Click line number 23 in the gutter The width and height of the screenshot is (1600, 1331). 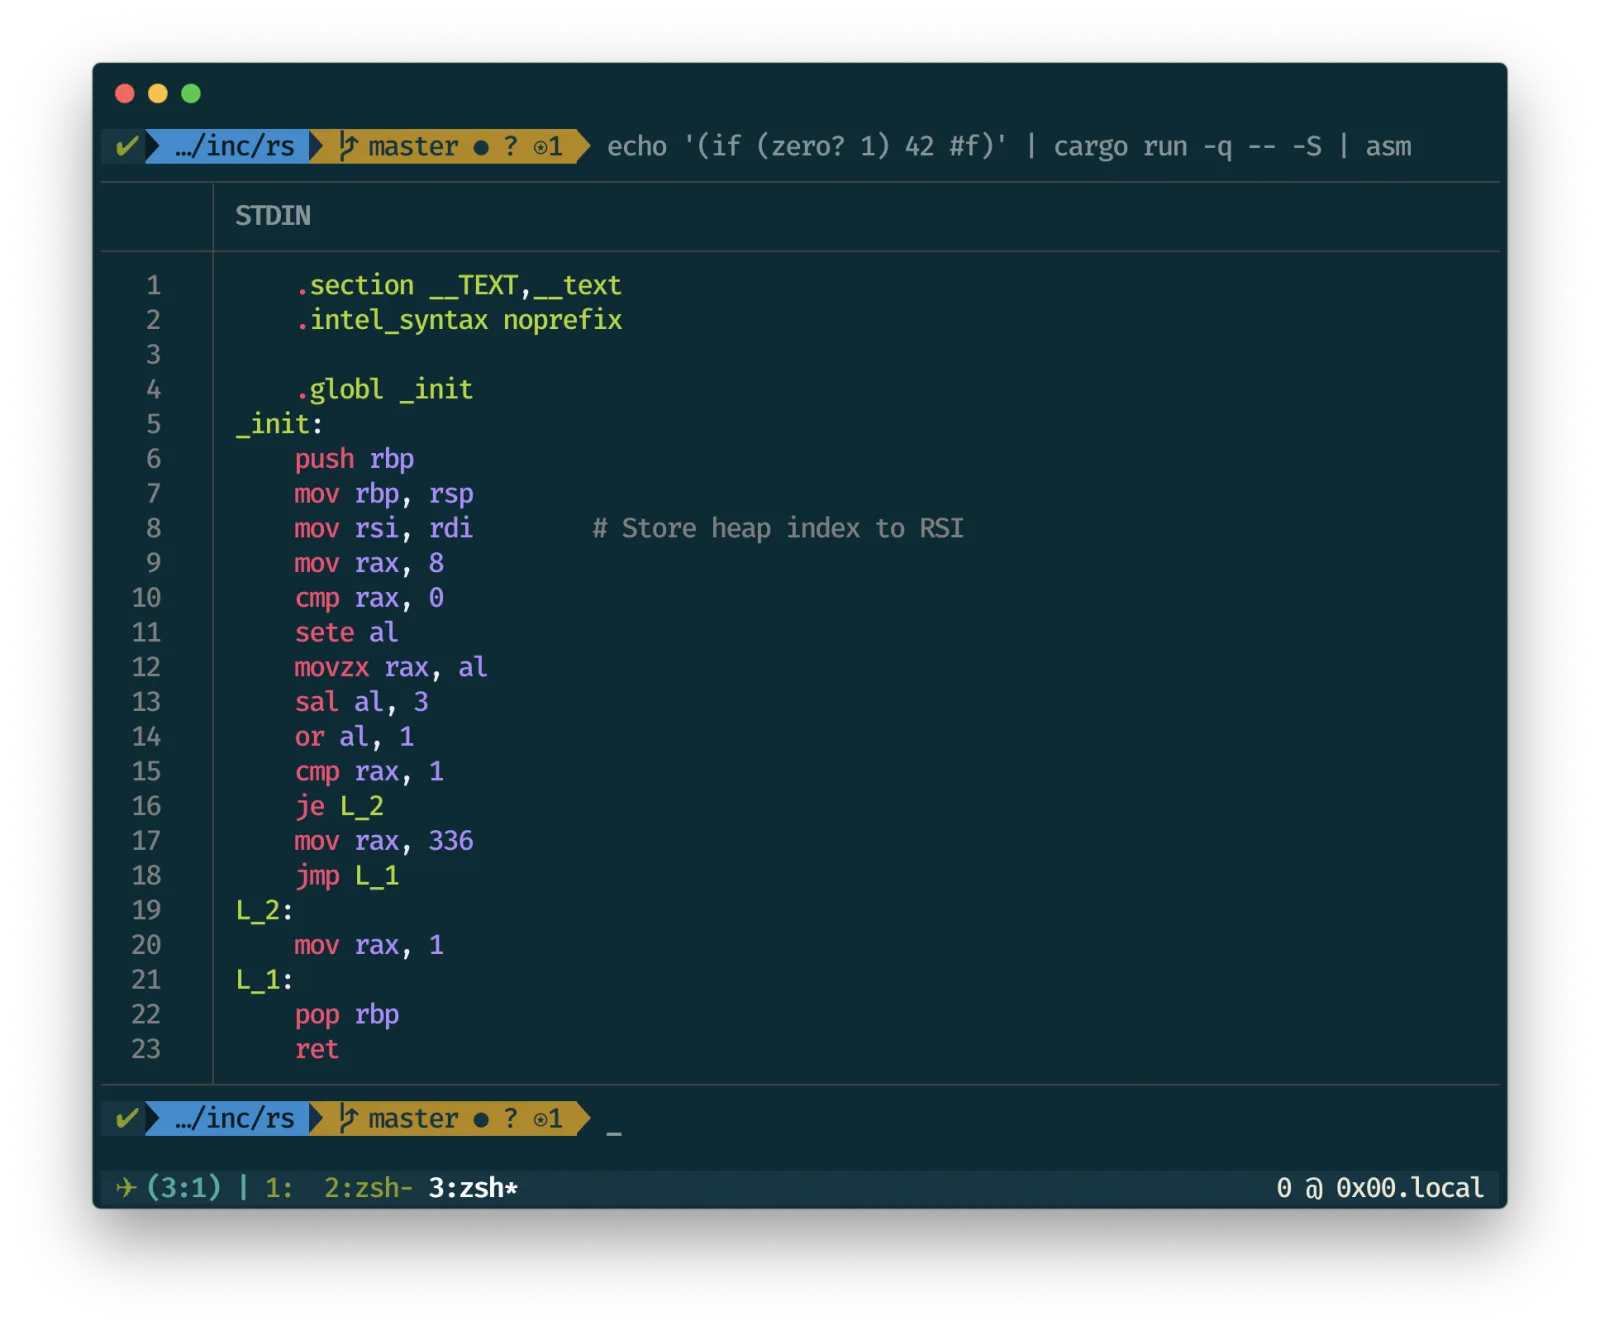point(146,1049)
